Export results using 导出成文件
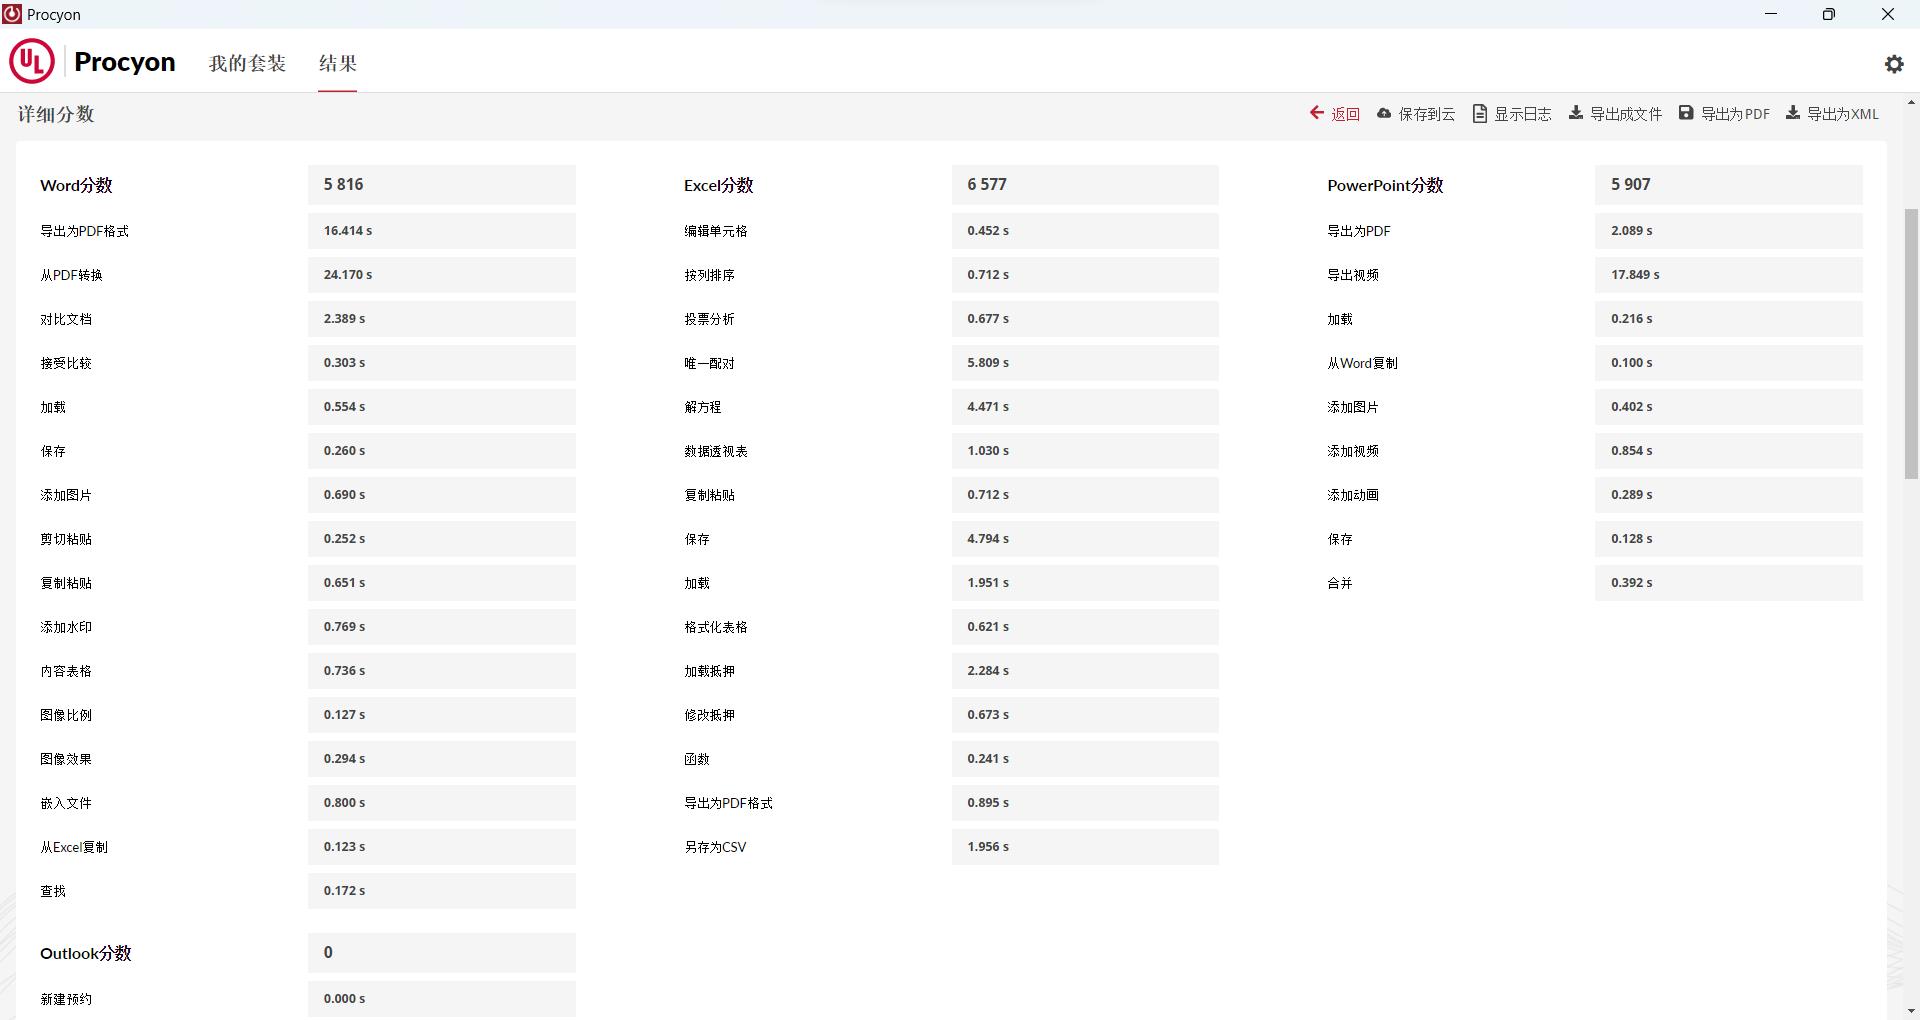The height and width of the screenshot is (1020, 1920). point(1614,114)
